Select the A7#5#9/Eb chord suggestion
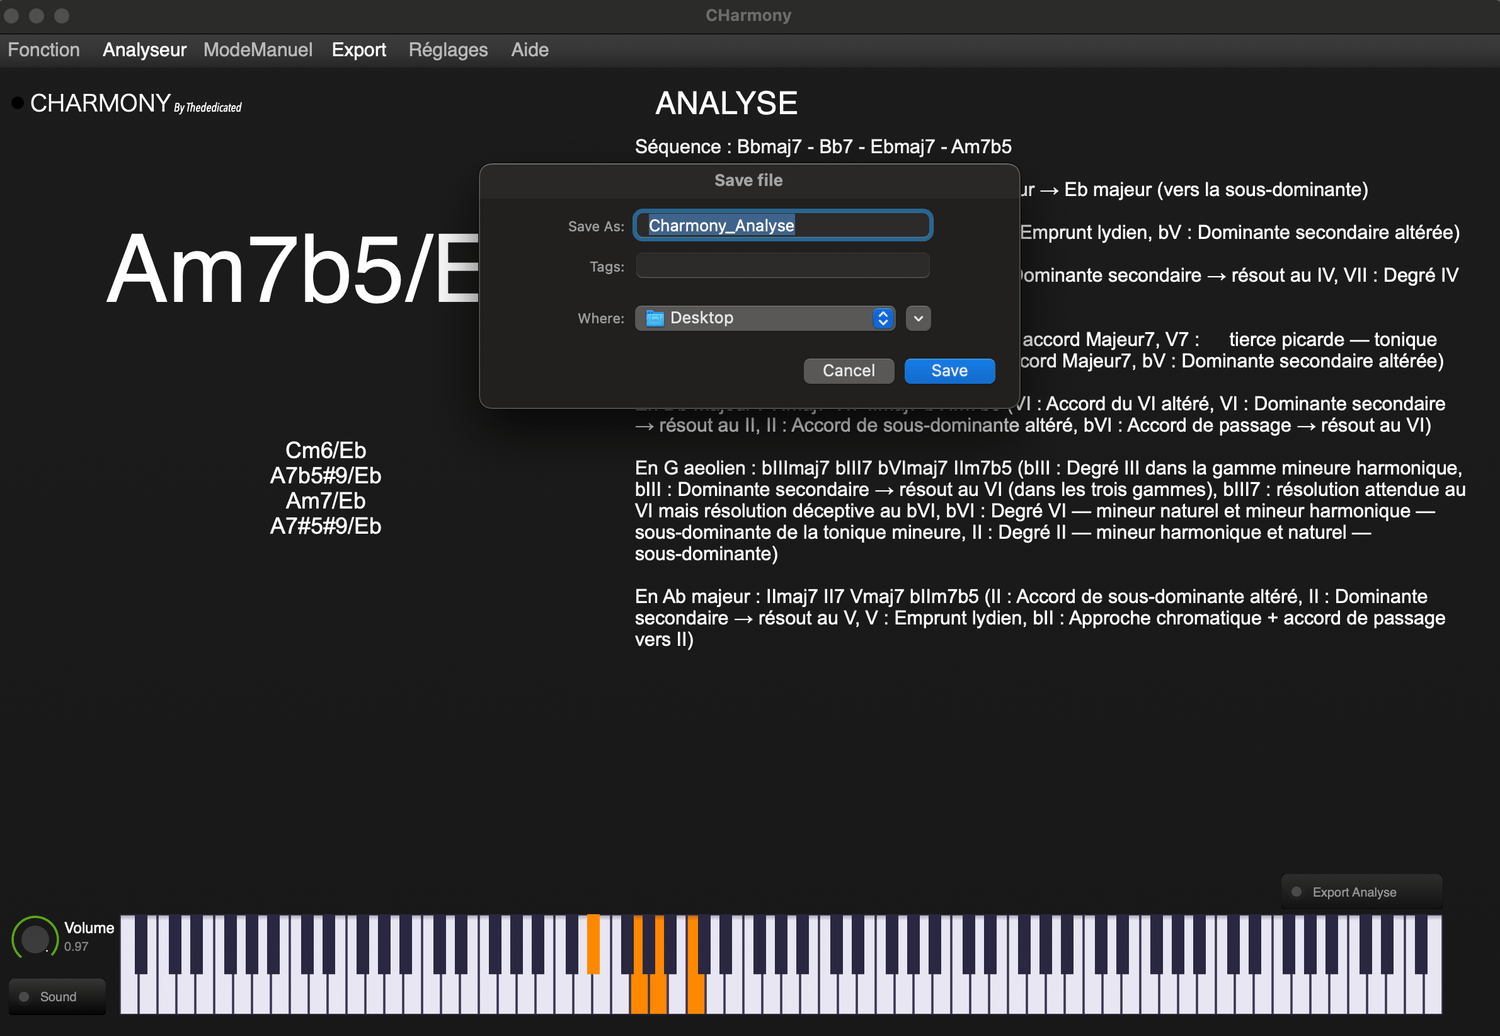The image size is (1500, 1036). [x=326, y=526]
